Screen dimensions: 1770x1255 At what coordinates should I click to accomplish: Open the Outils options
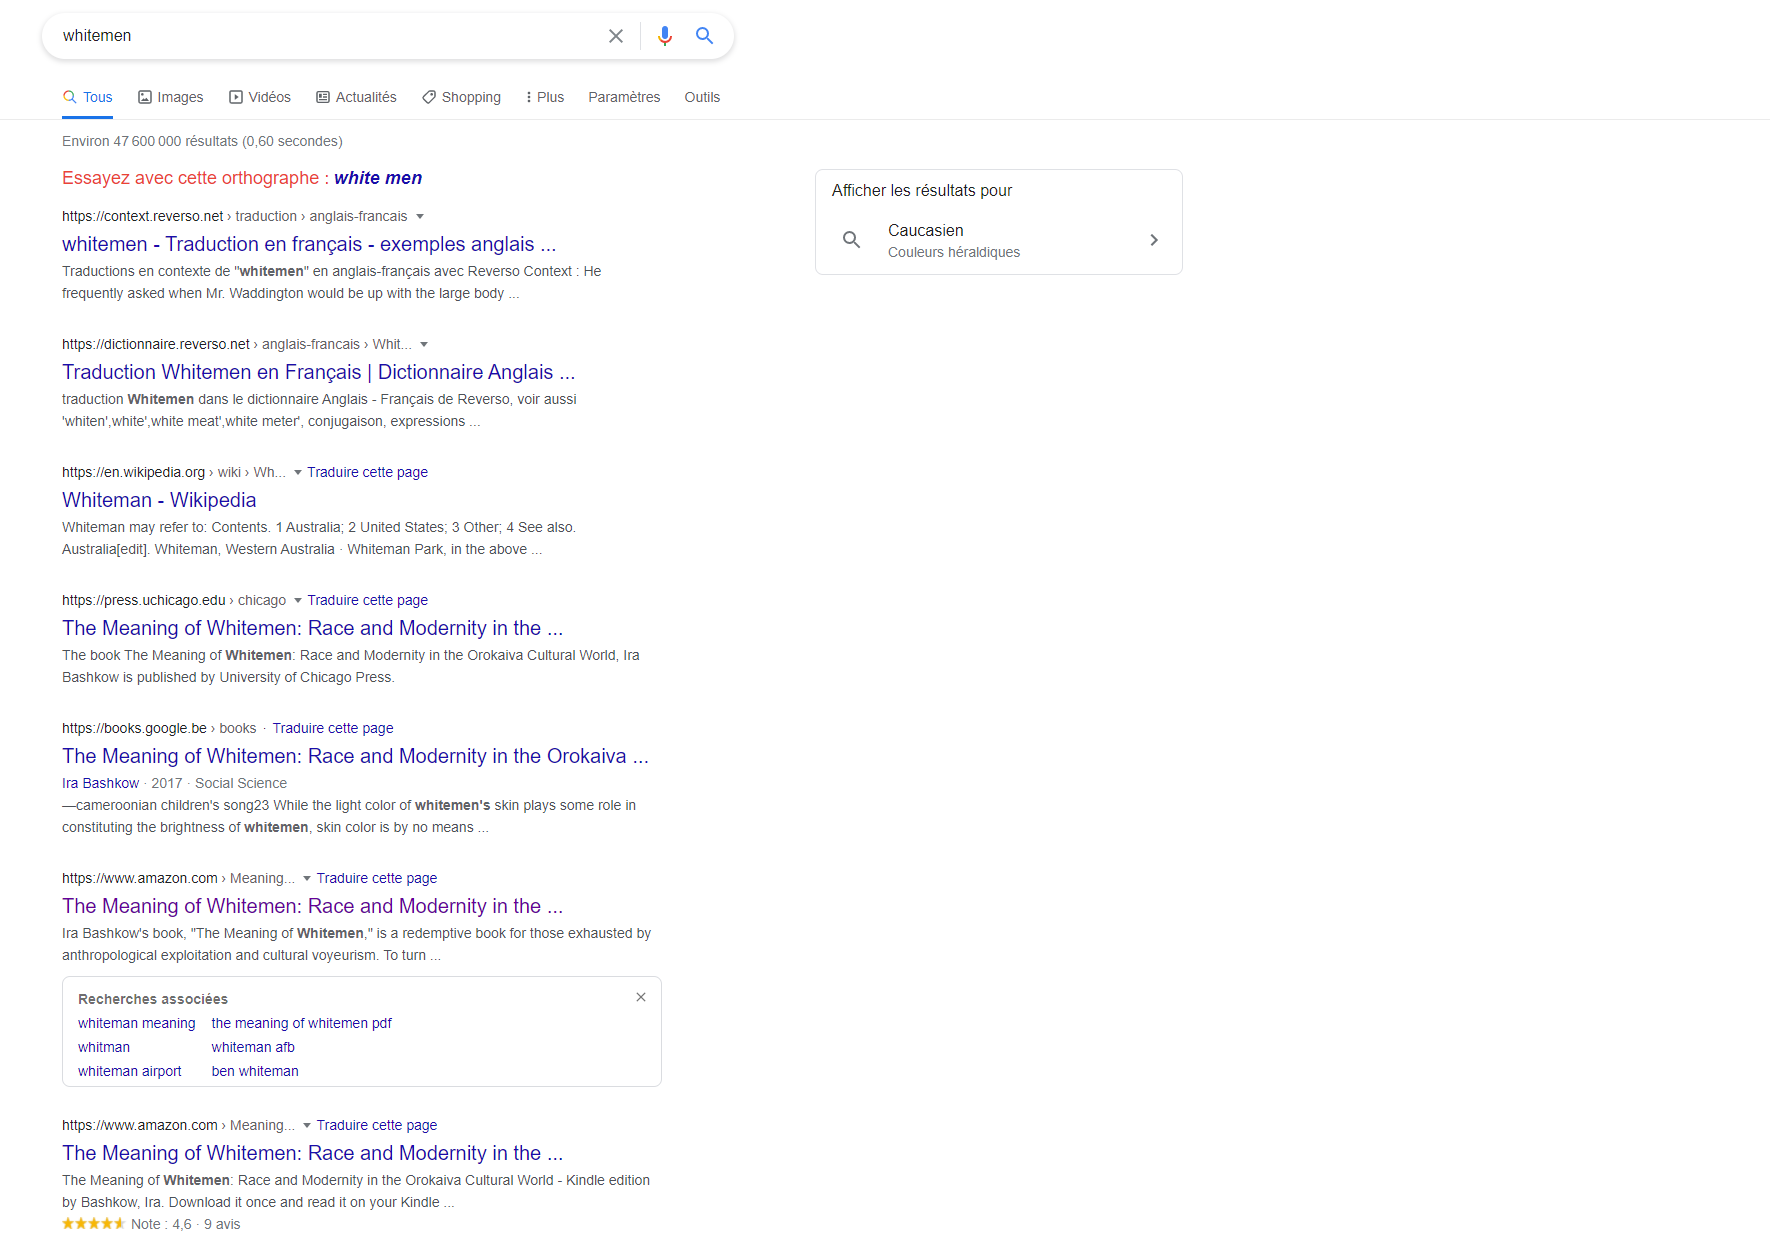pyautogui.click(x=702, y=97)
